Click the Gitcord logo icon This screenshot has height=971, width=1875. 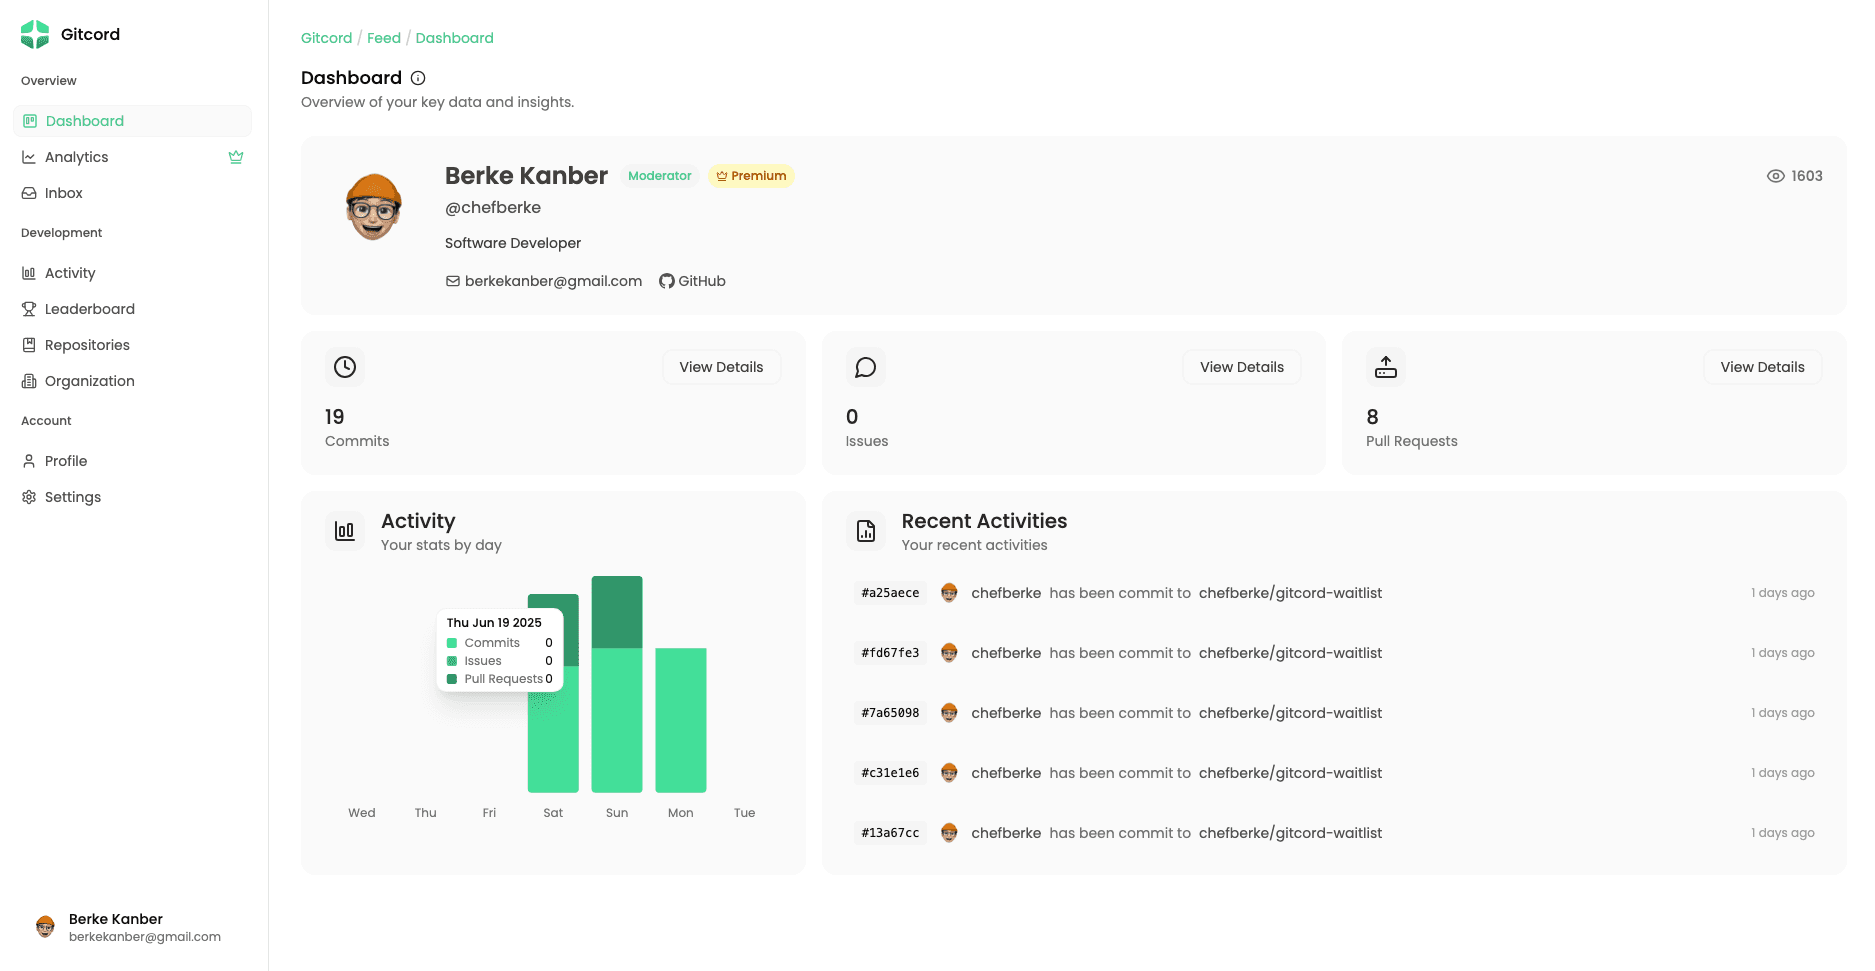point(35,34)
